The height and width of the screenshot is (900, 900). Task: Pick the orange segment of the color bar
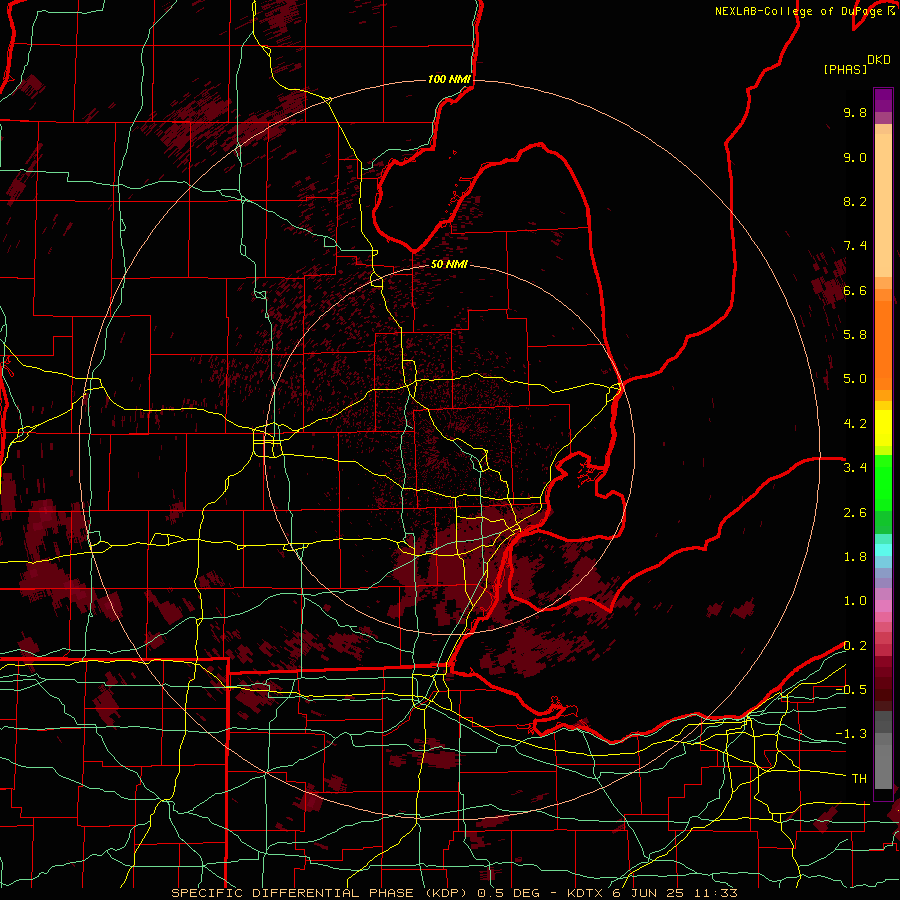[x=883, y=343]
